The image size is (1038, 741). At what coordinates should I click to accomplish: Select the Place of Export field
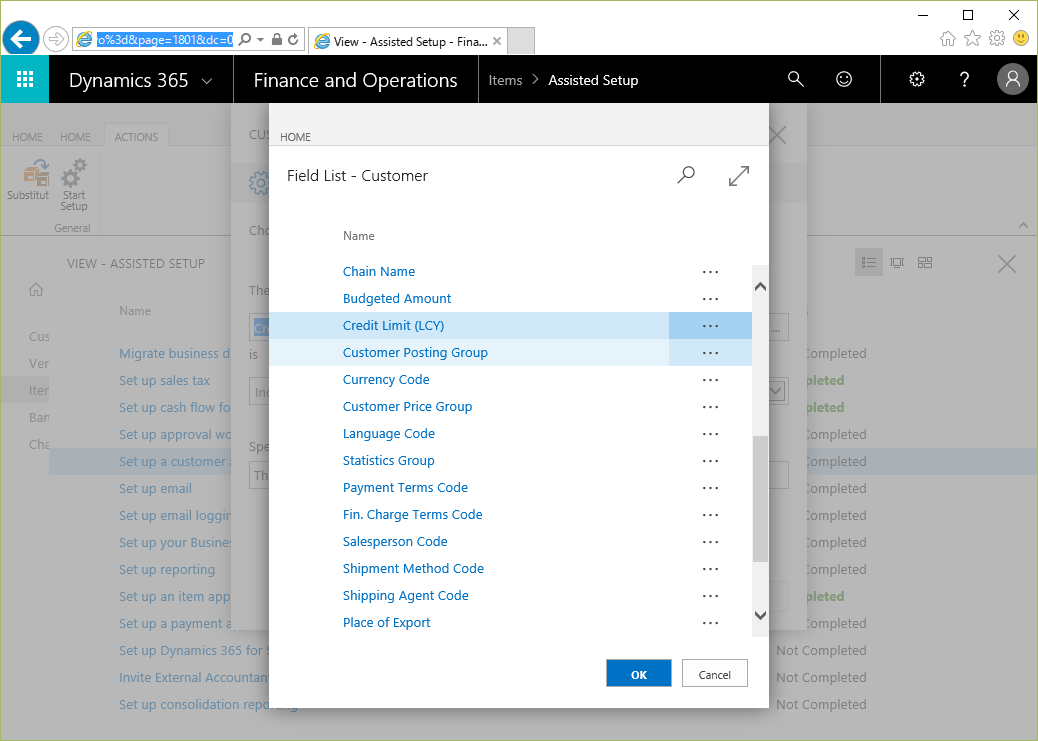coord(387,622)
